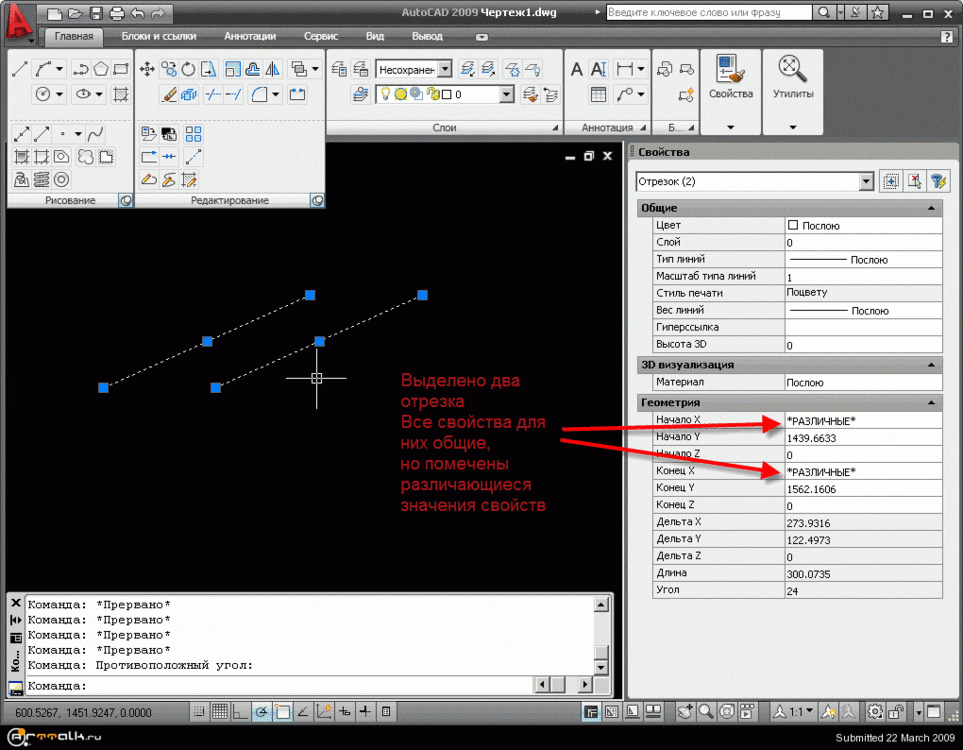
Task: Open the layer 0 dropdown list
Action: coord(507,94)
